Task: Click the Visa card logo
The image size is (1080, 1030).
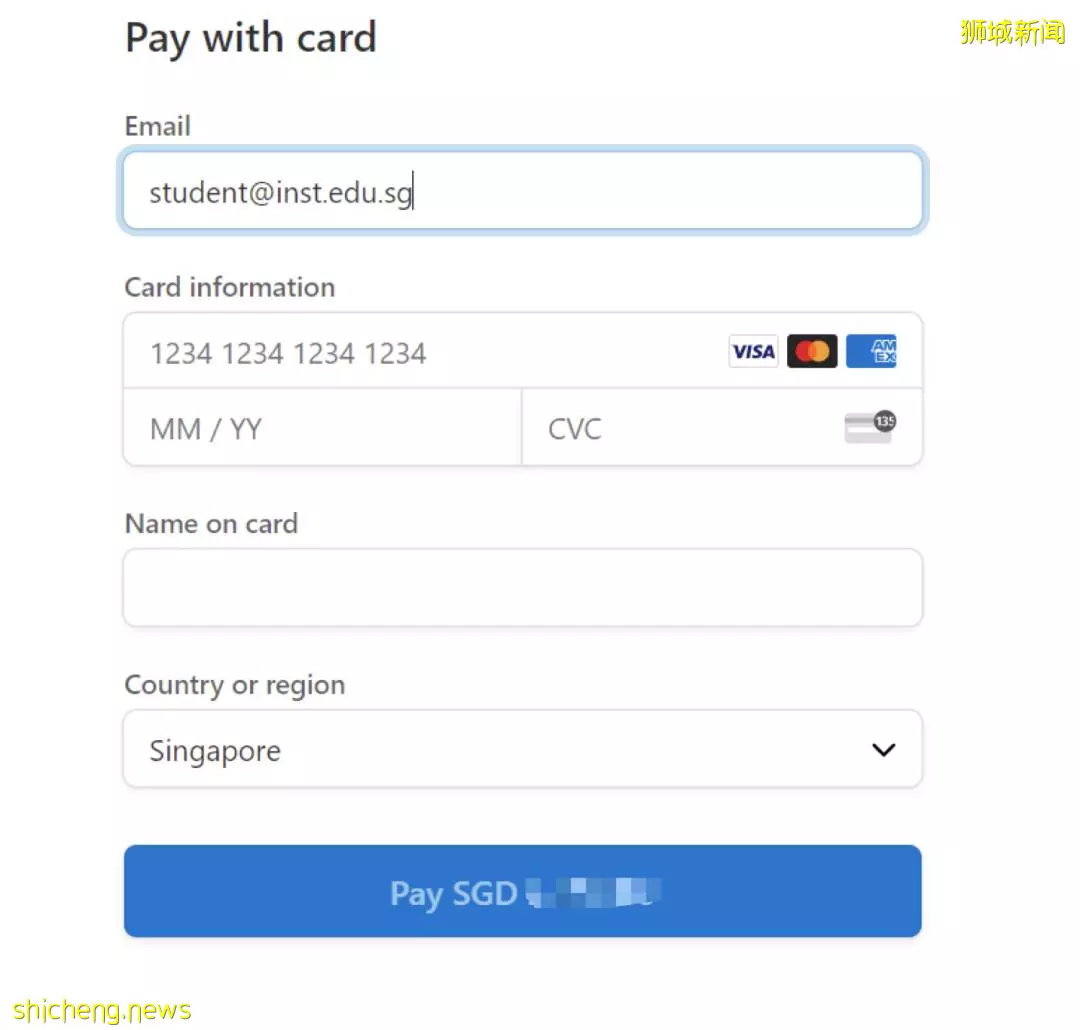Action: pyautogui.click(x=753, y=351)
